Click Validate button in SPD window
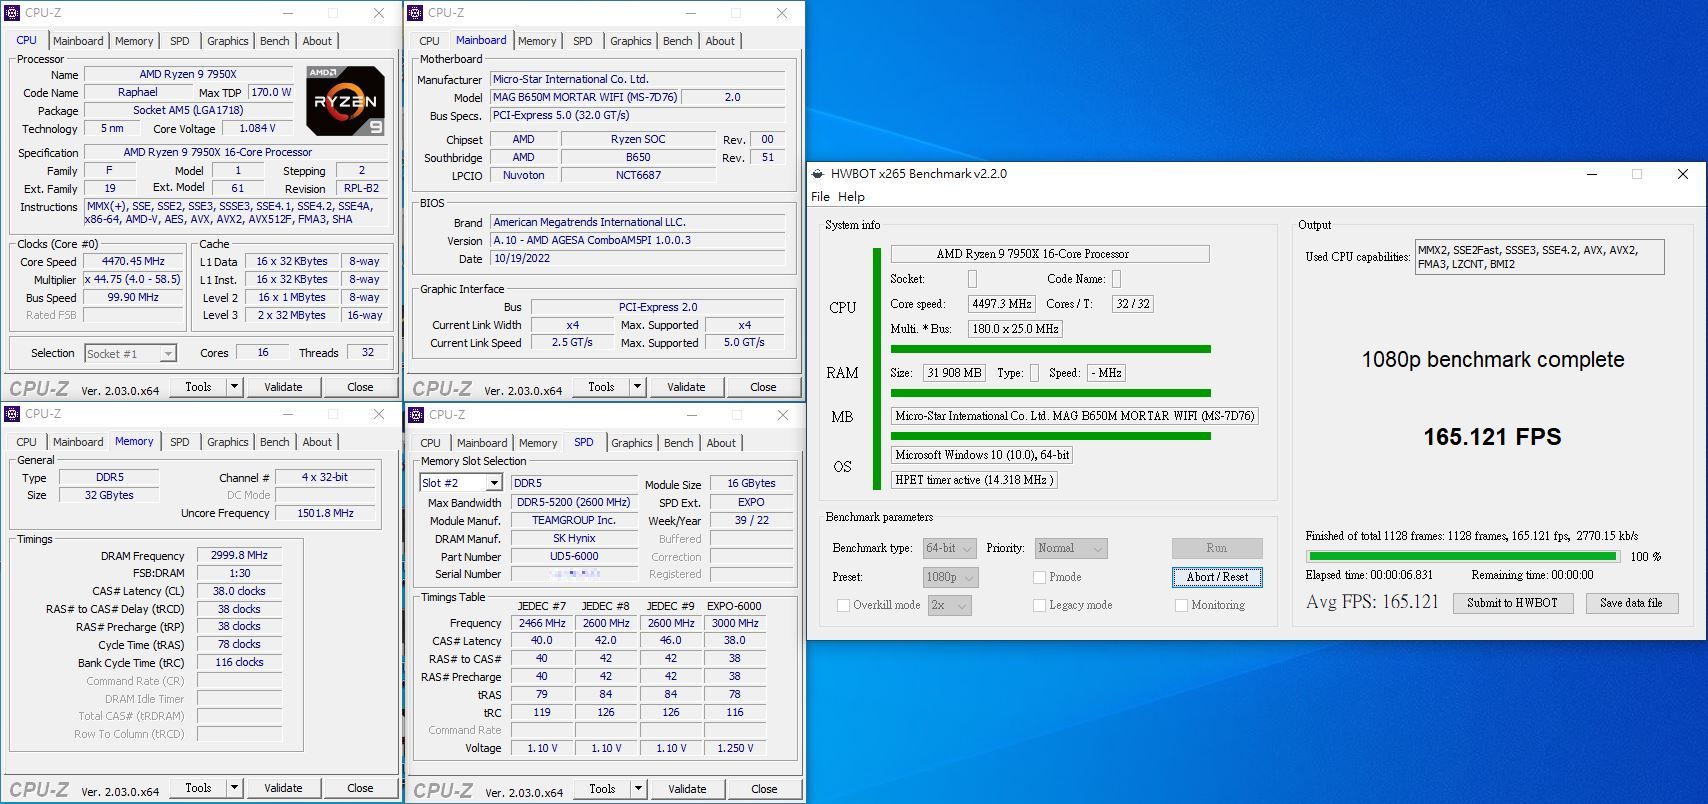The width and height of the screenshot is (1708, 804). tap(687, 789)
